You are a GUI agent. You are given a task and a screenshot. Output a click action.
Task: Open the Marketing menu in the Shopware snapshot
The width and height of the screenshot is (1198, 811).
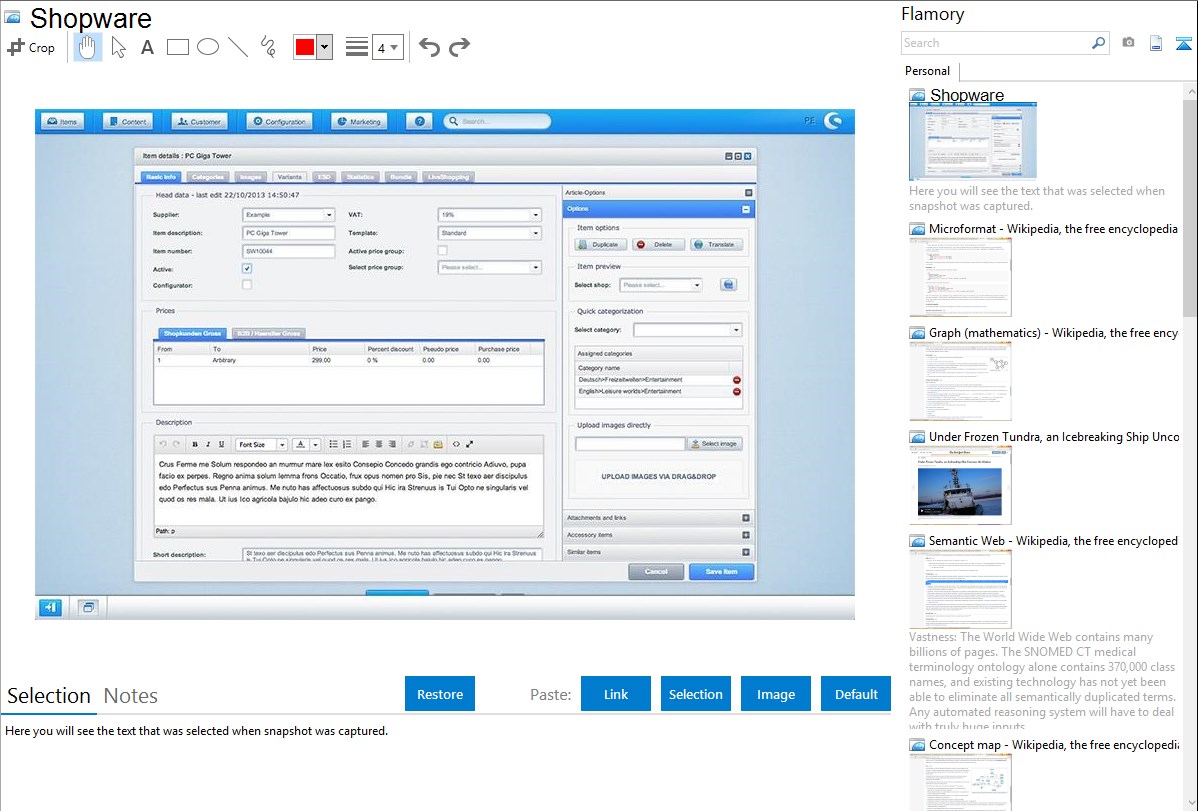359,122
